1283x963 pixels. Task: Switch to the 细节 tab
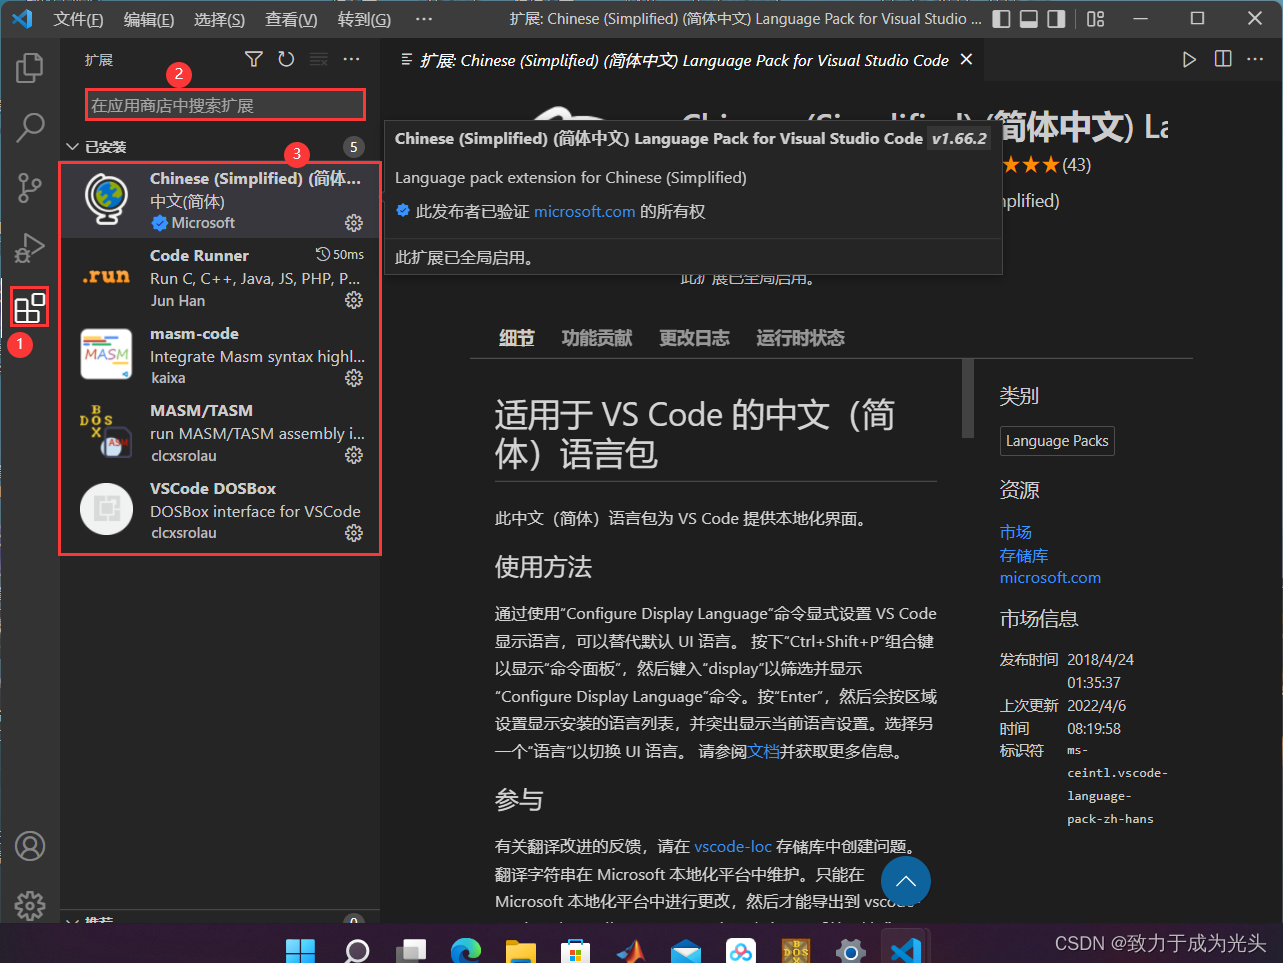[516, 338]
